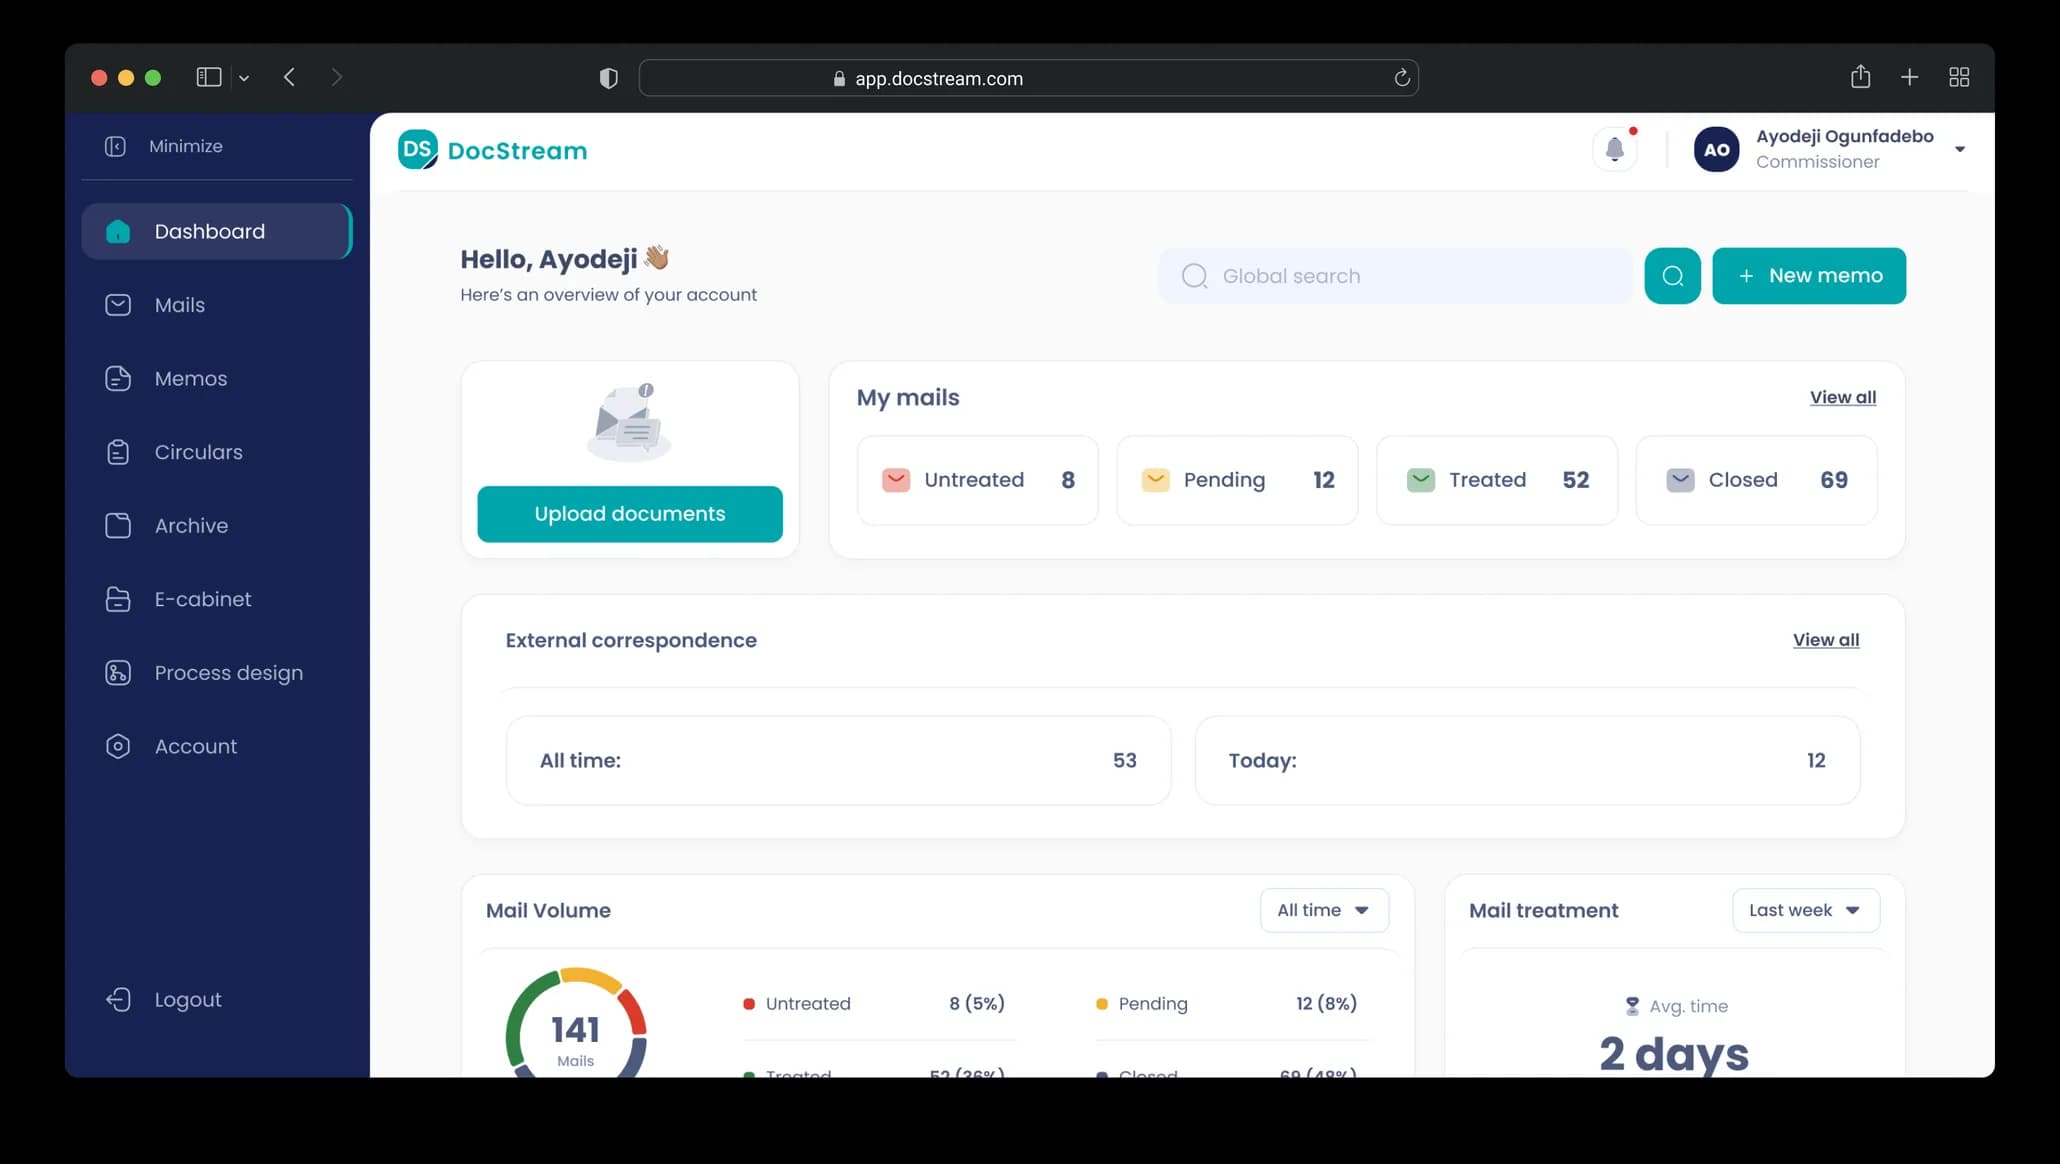
Task: Click the privacy shield icon
Action: point(608,78)
